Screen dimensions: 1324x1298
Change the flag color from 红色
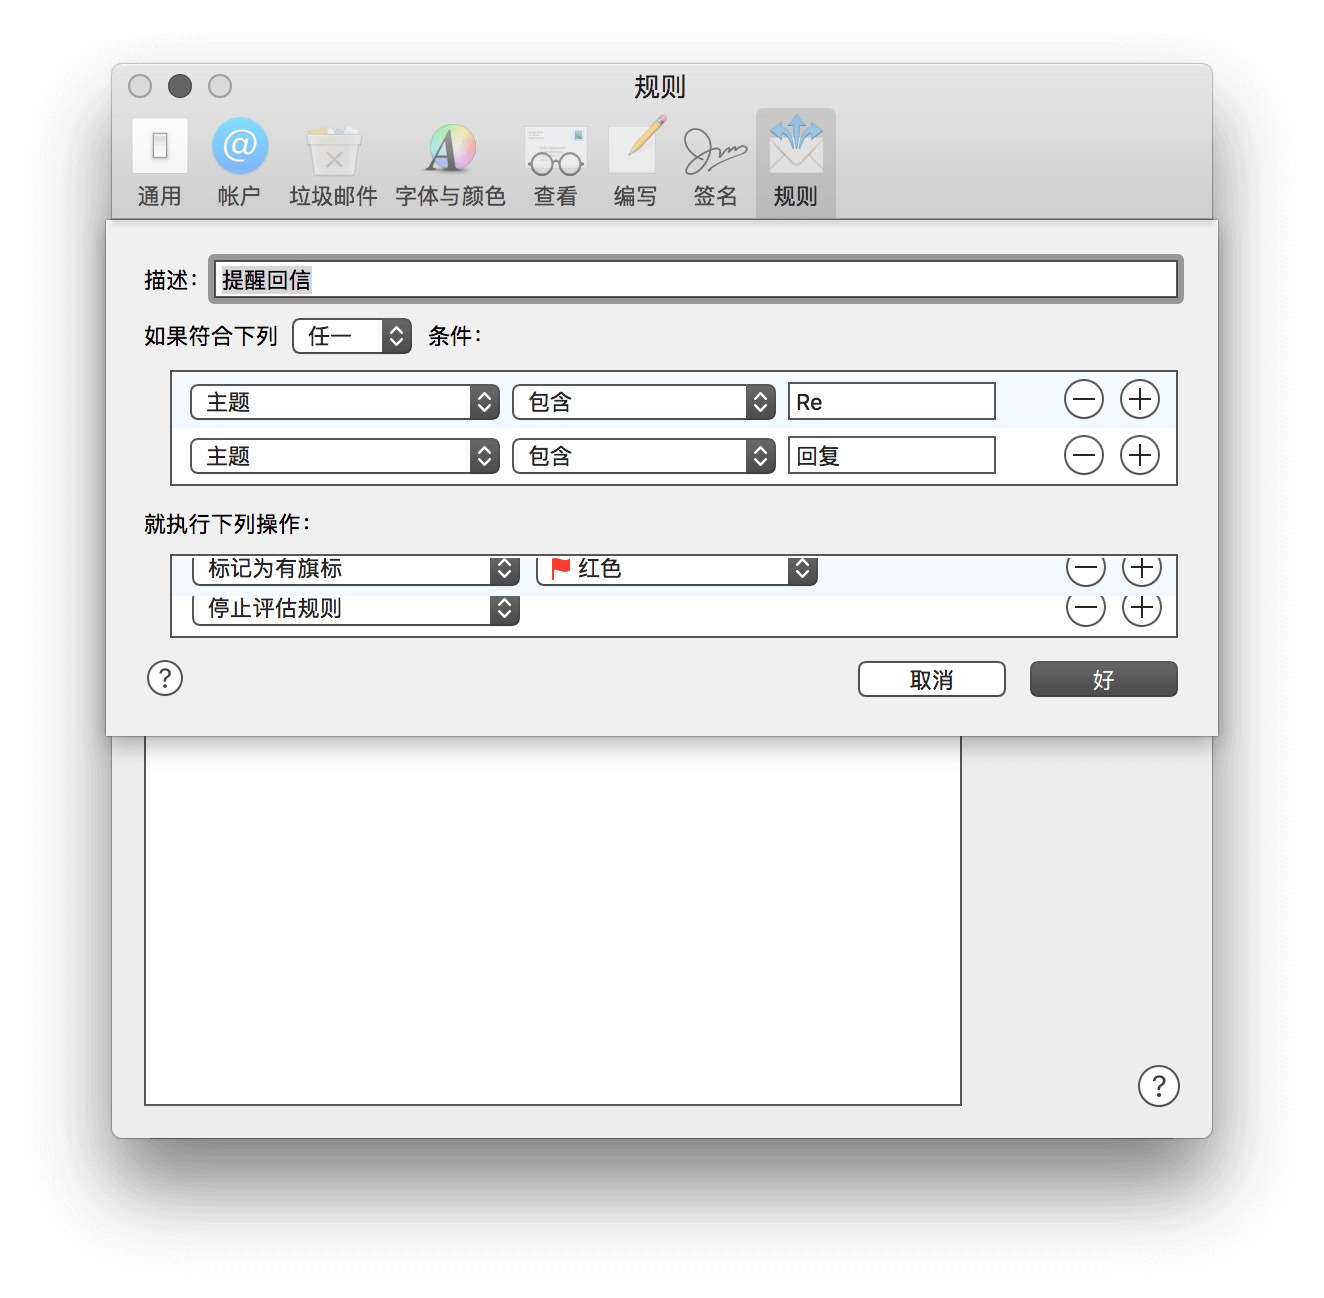pyautogui.click(x=676, y=569)
